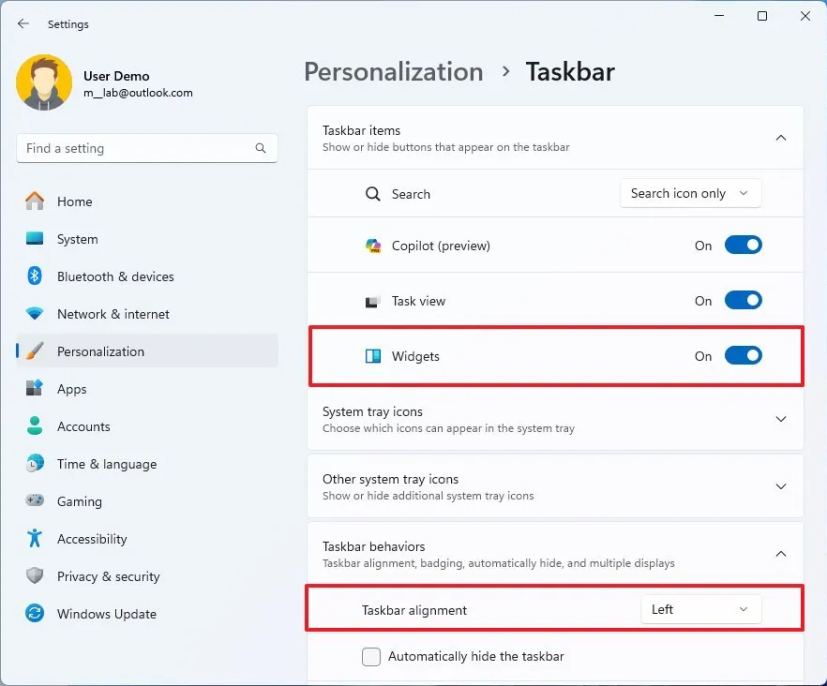Open the Search icon only dropdown

pyautogui.click(x=689, y=193)
